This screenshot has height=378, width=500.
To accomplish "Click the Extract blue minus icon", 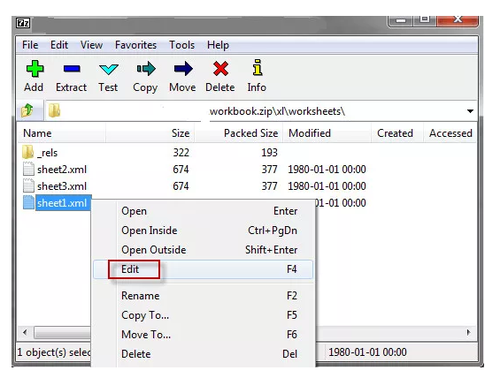I will point(72,69).
